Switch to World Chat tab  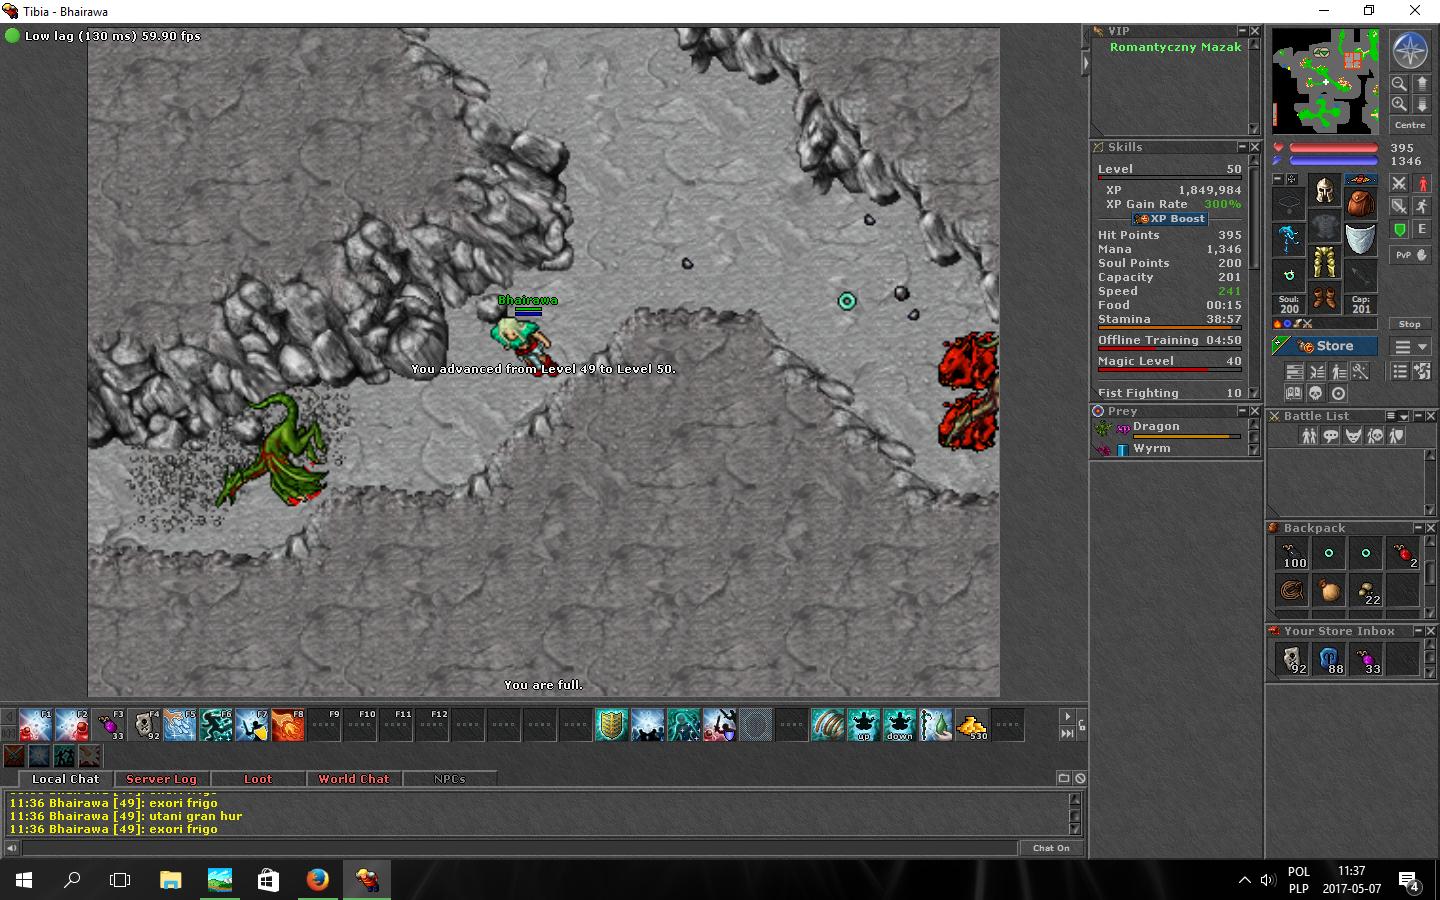[x=354, y=779]
